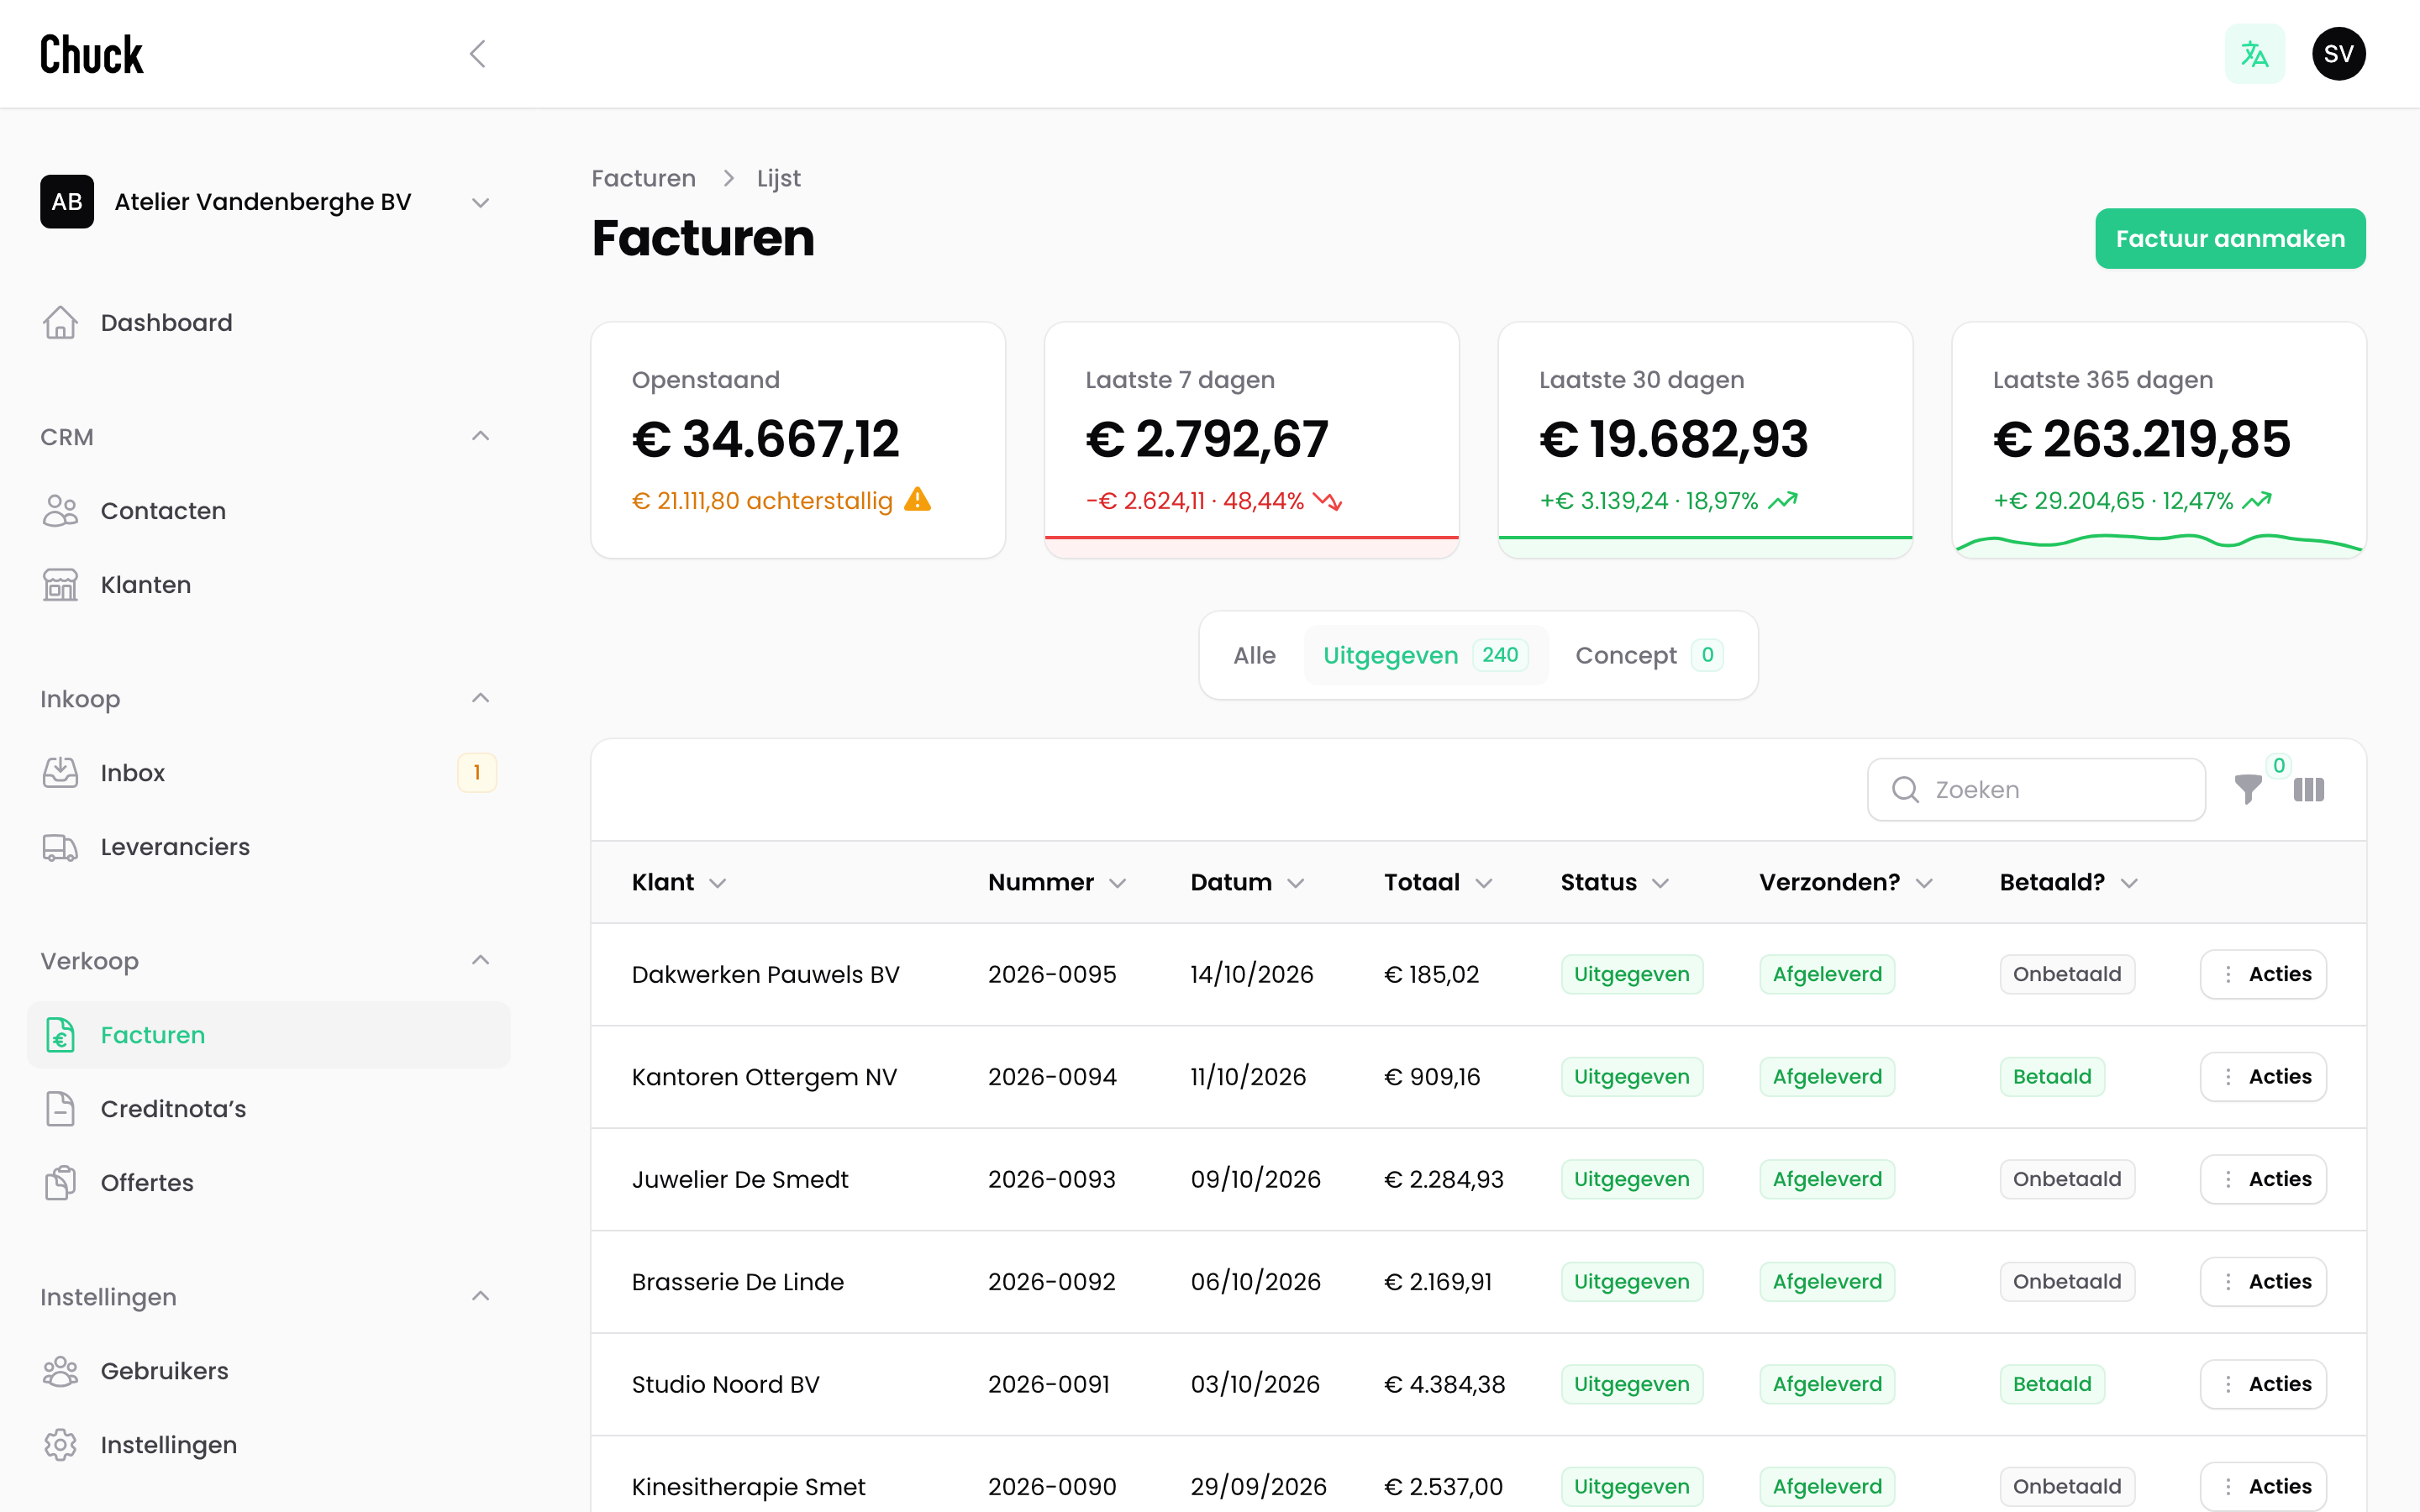Go to Contacten in the sidebar

tap(268, 511)
